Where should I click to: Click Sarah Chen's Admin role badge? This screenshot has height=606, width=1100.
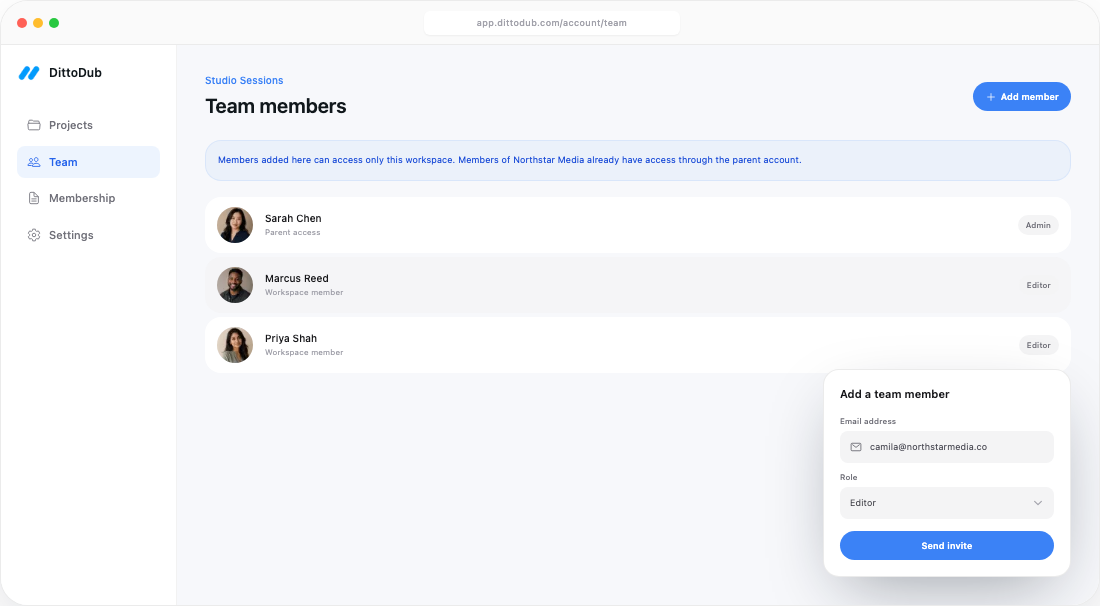(x=1038, y=225)
